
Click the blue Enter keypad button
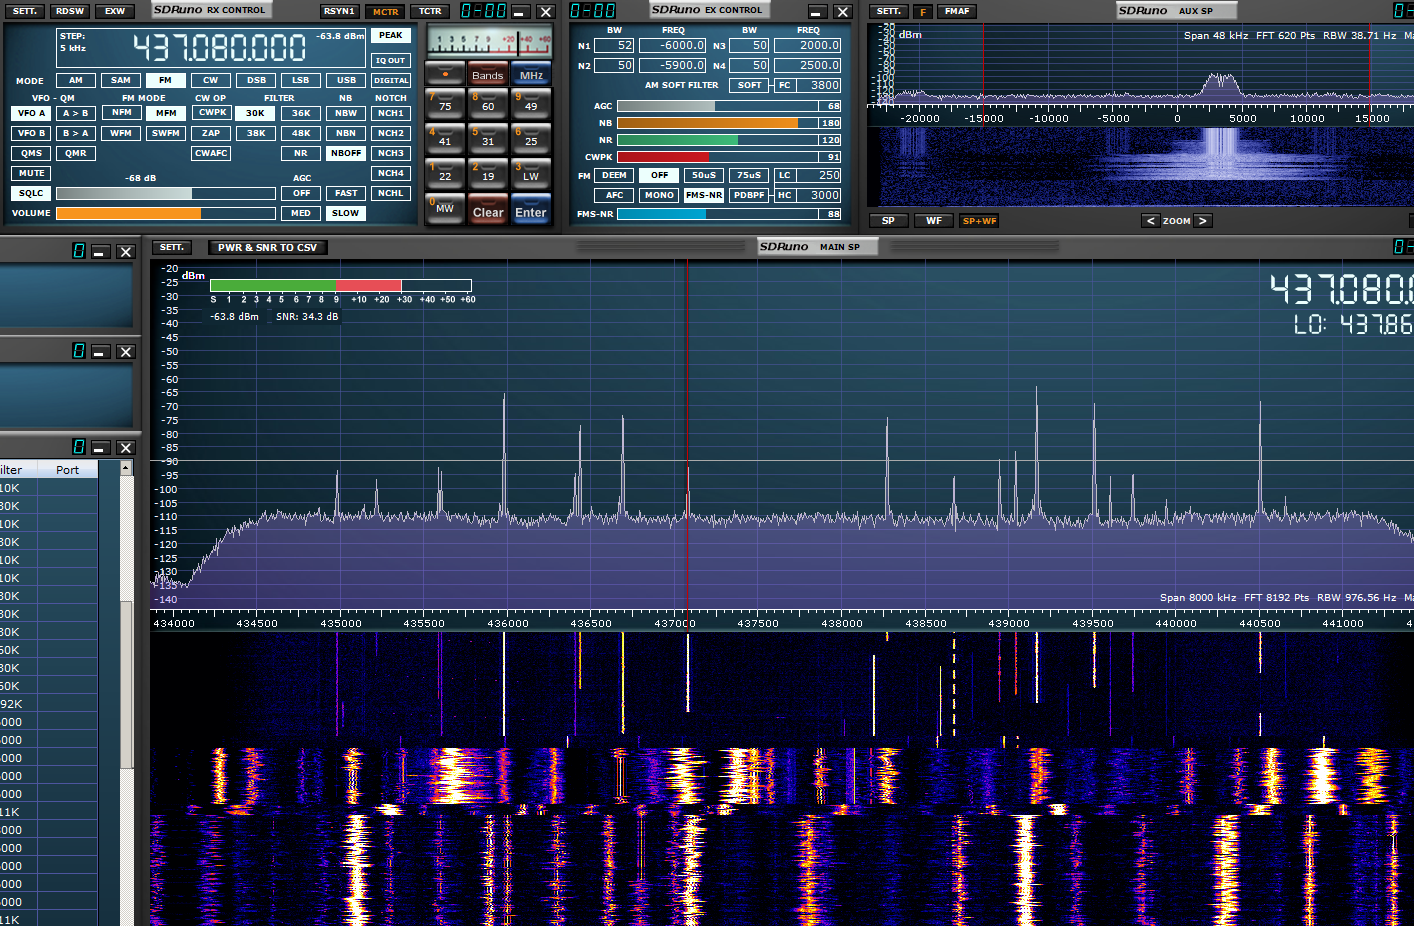pyautogui.click(x=531, y=208)
